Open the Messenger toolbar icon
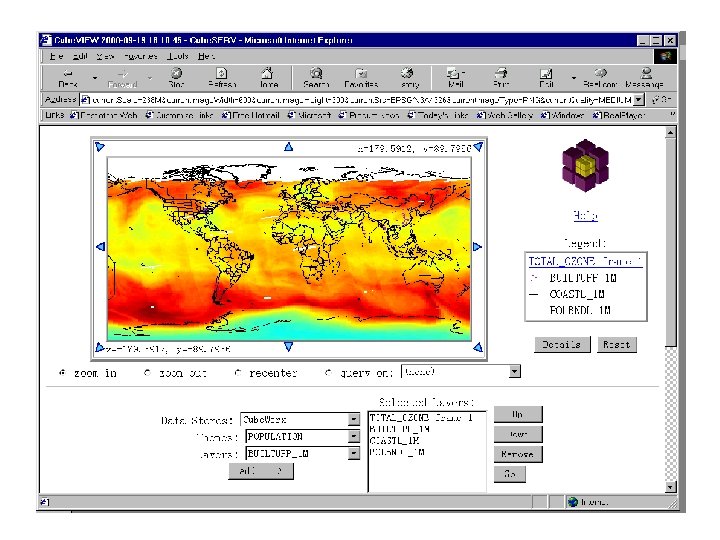 [645, 78]
